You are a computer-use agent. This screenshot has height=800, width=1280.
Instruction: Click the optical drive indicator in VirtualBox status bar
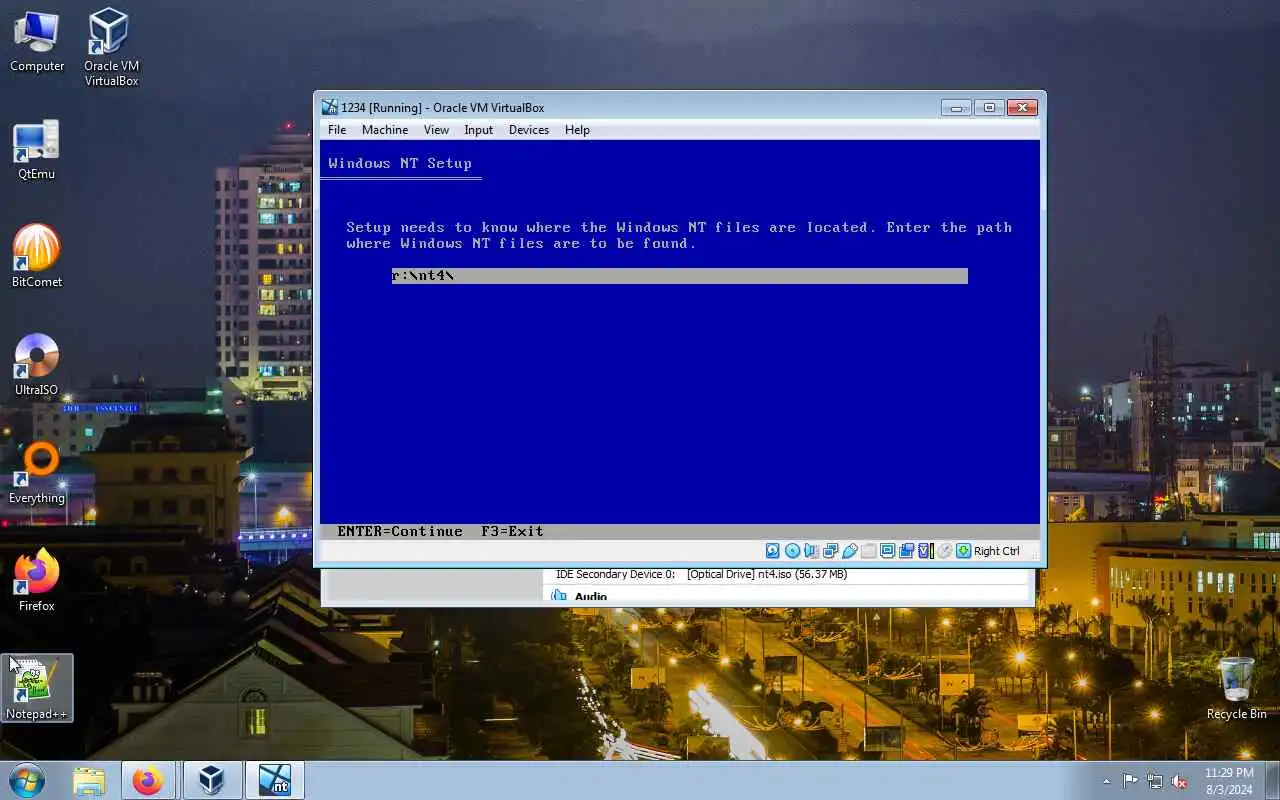(792, 551)
